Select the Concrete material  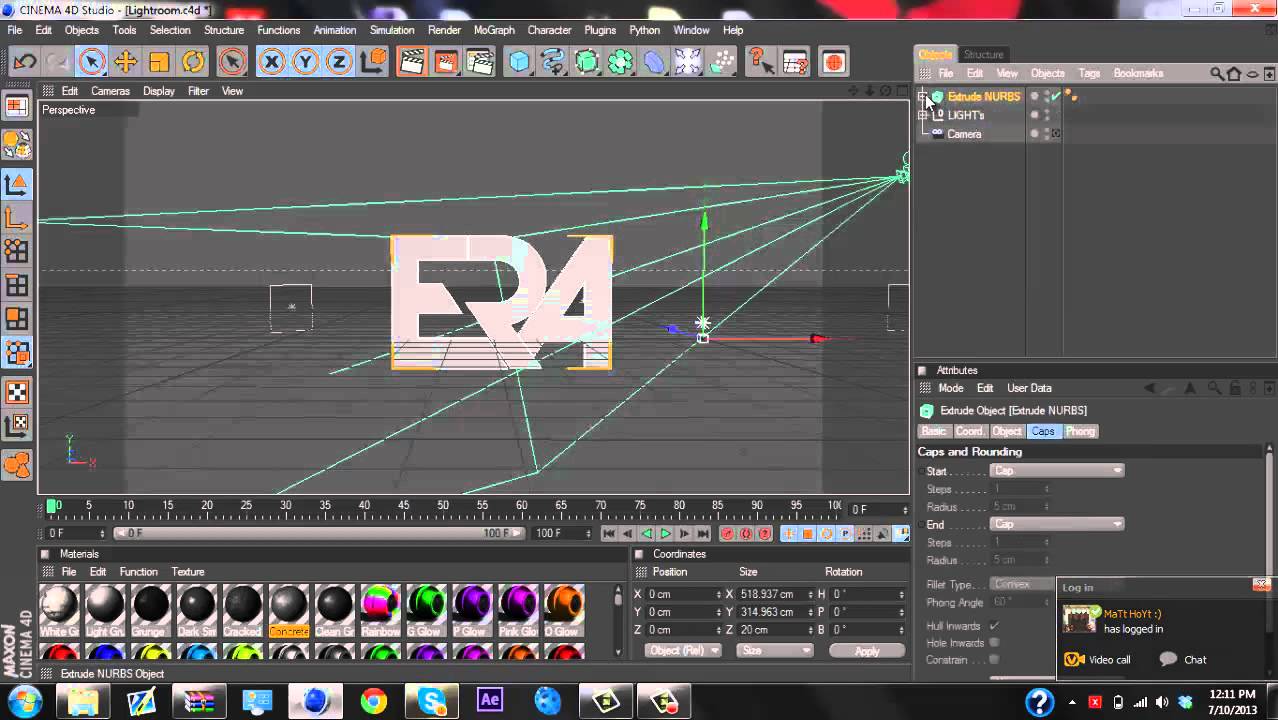coord(288,611)
